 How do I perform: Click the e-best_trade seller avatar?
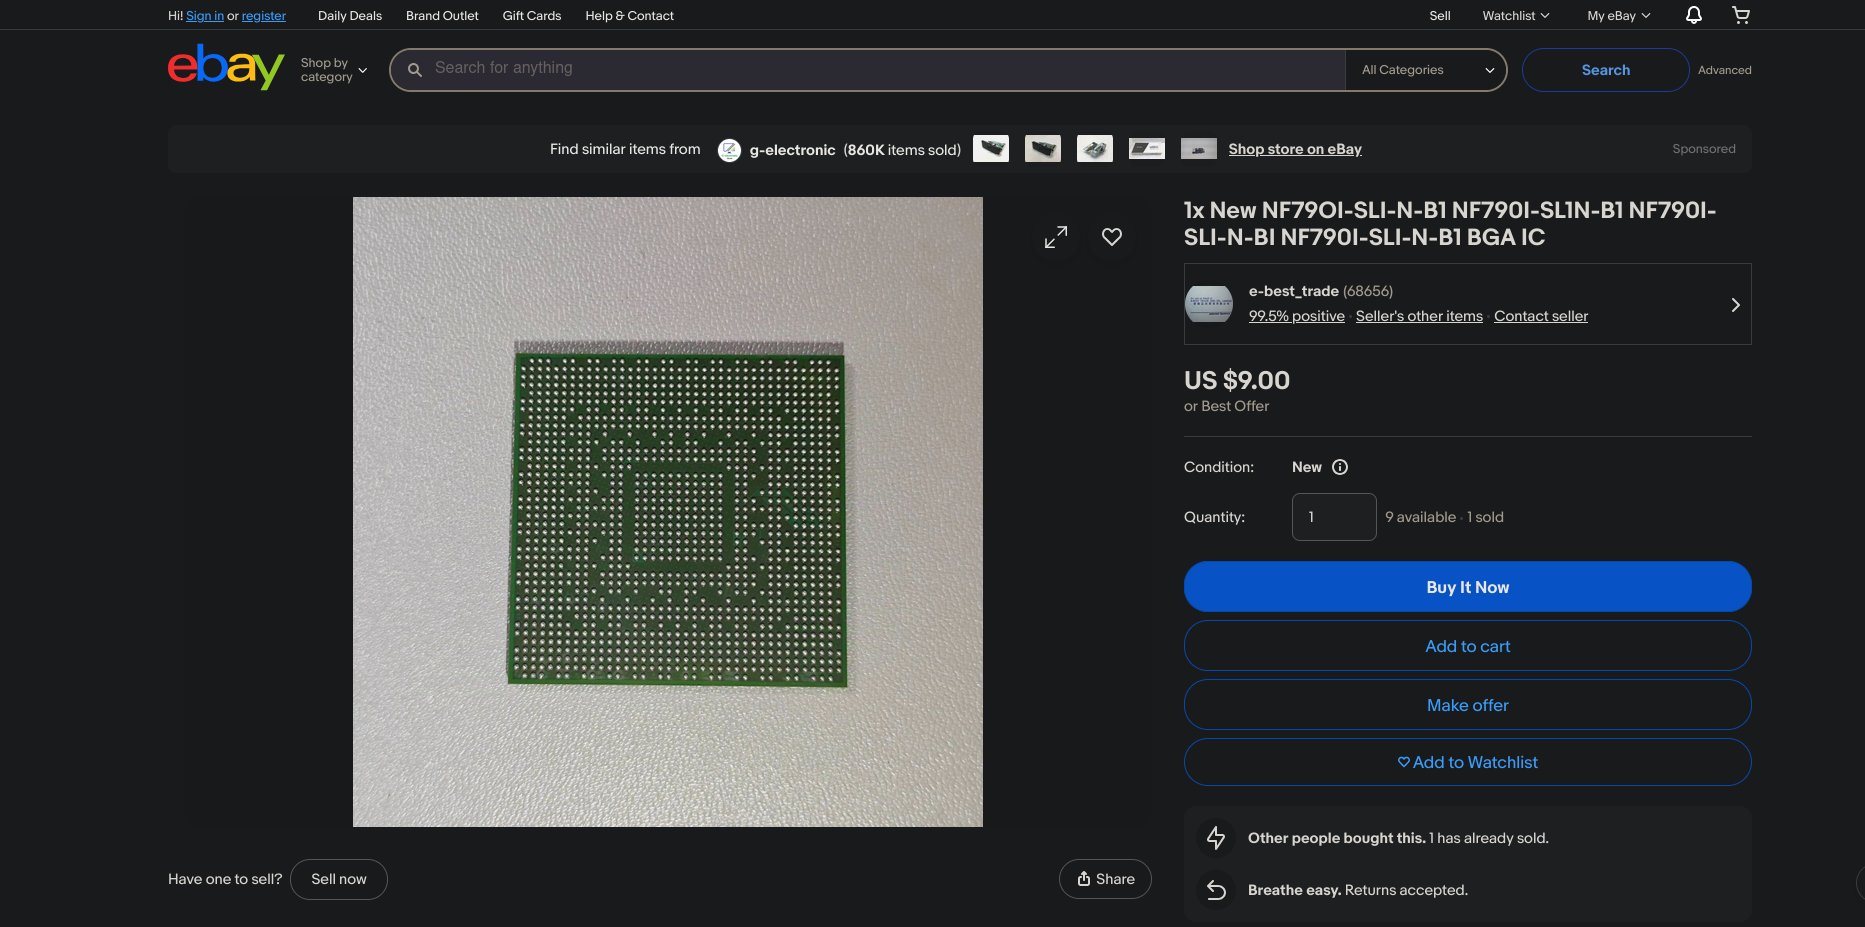(1209, 304)
